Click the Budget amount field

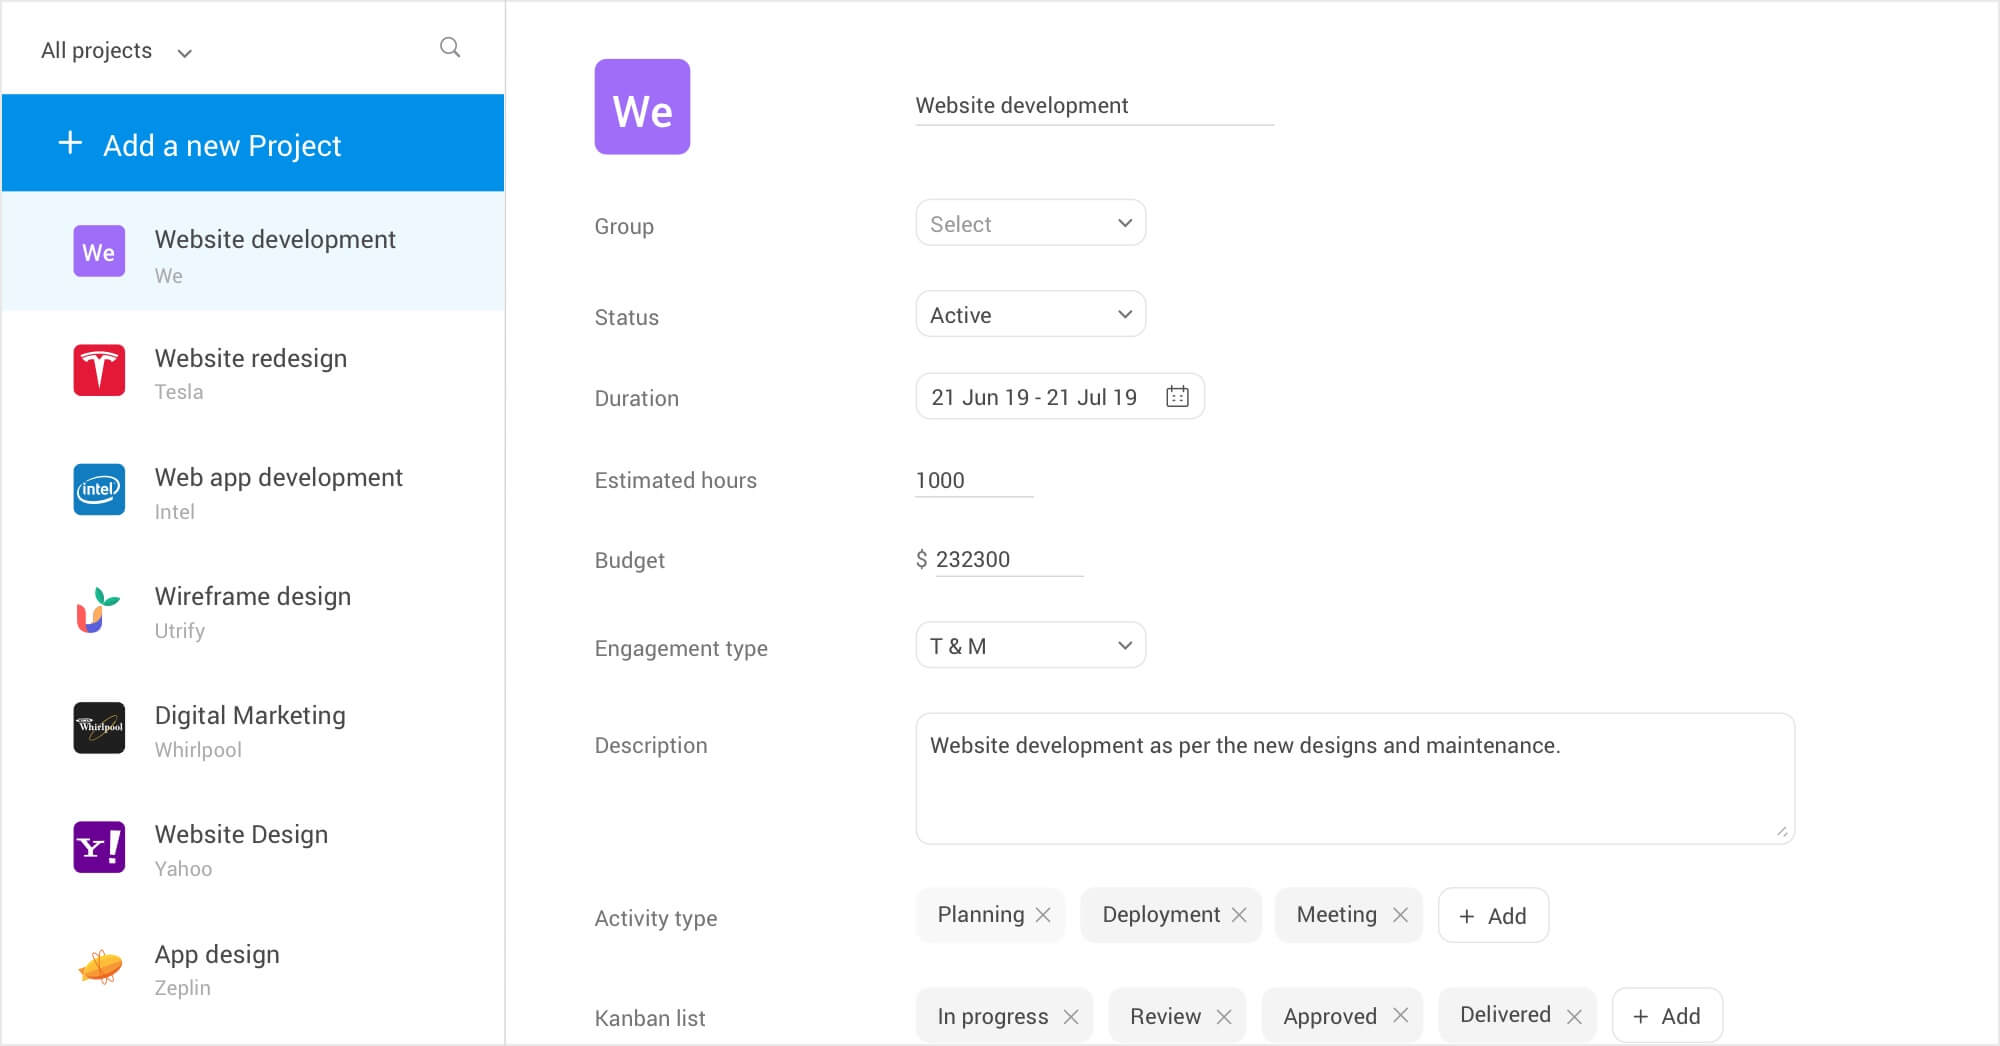point(1009,559)
